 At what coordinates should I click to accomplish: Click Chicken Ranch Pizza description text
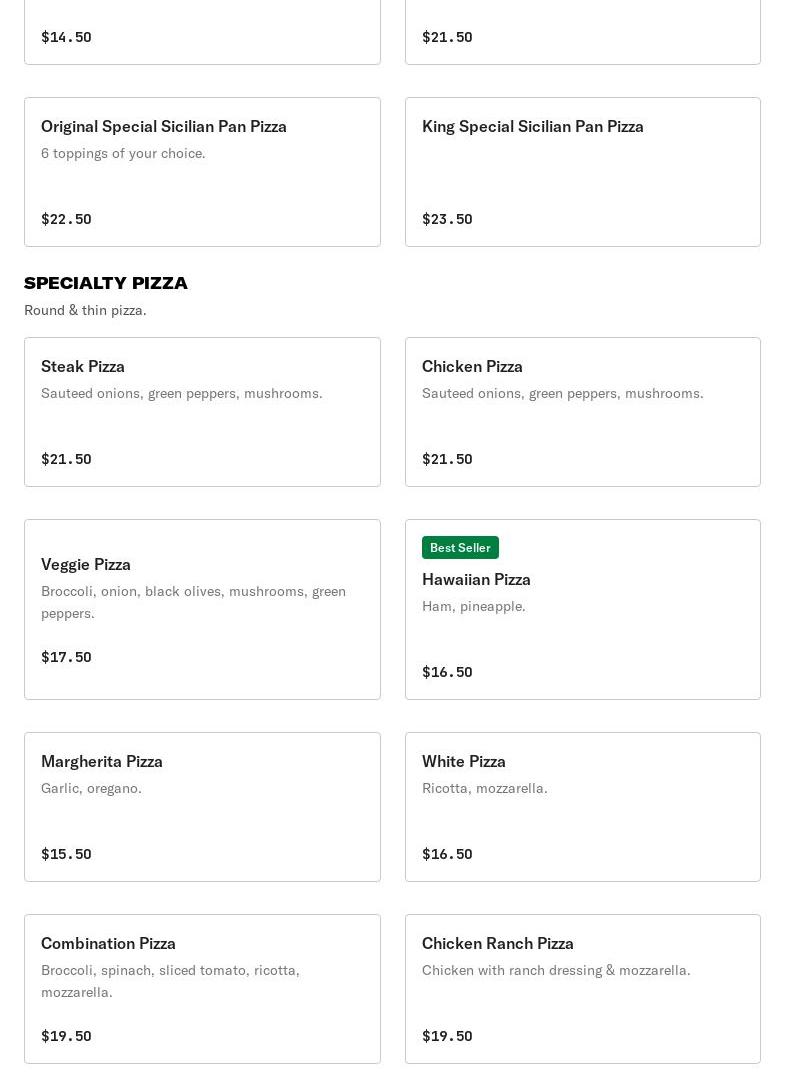[556, 970]
